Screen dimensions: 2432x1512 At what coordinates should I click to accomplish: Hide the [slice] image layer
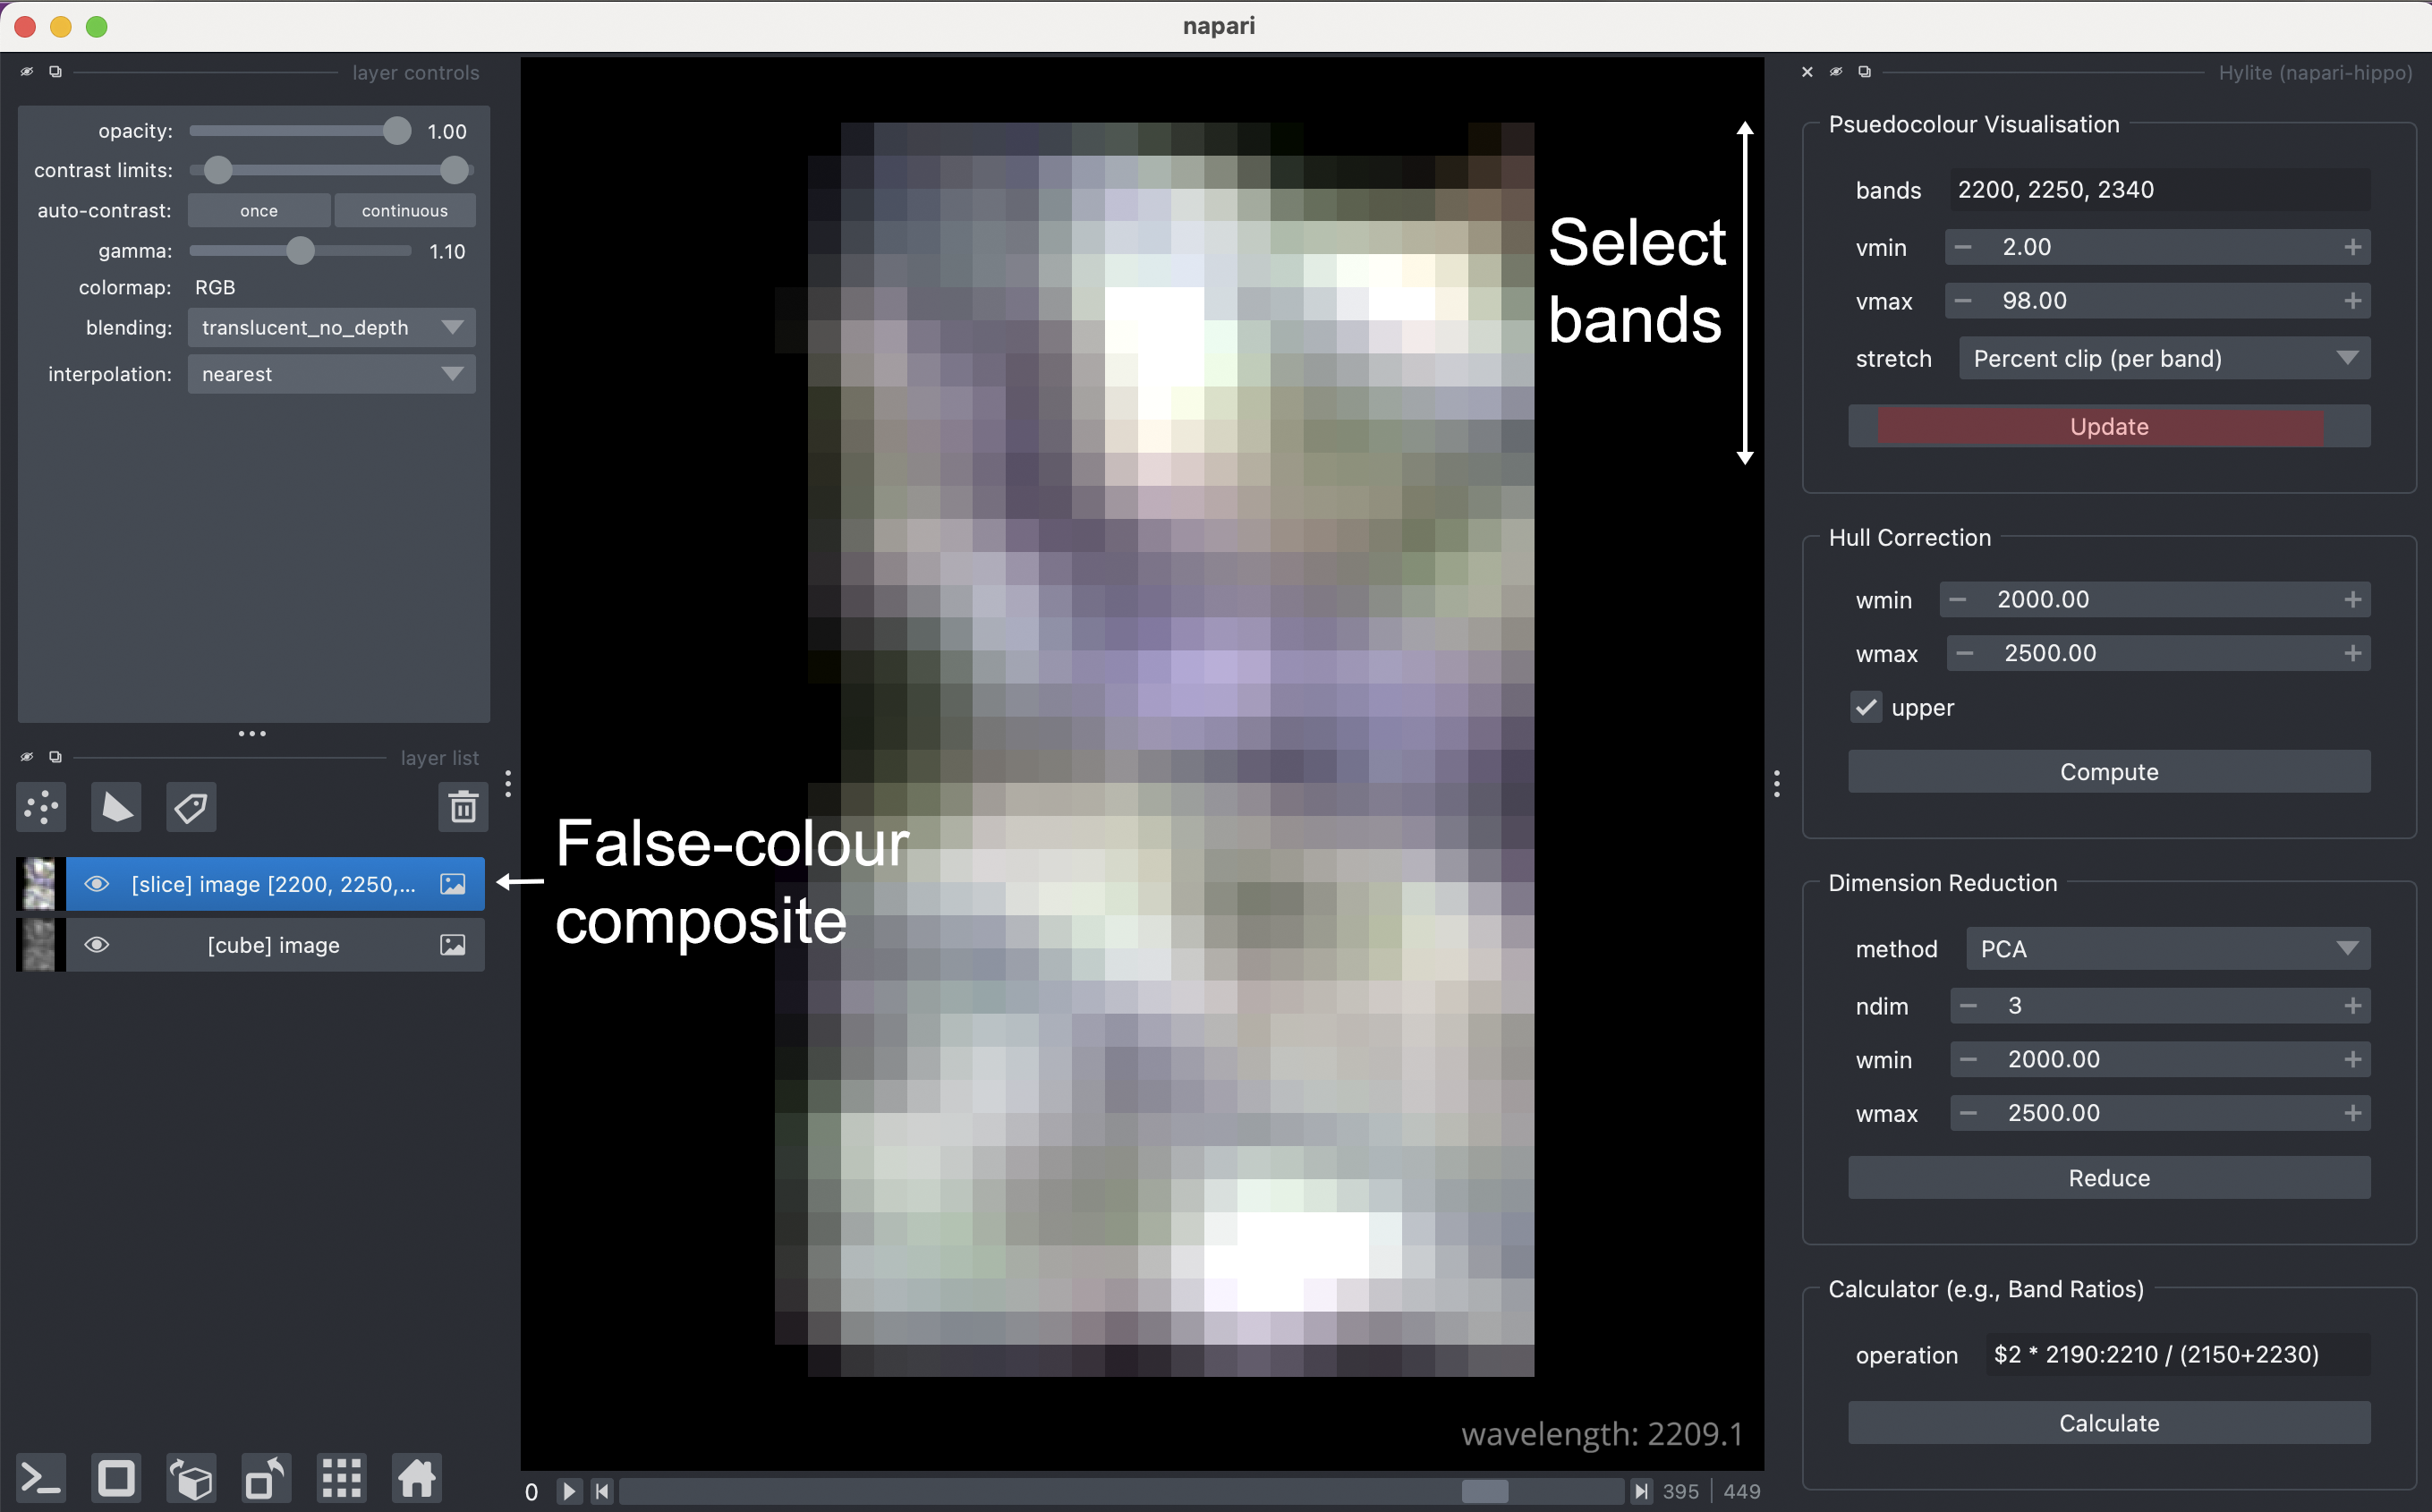(x=97, y=884)
